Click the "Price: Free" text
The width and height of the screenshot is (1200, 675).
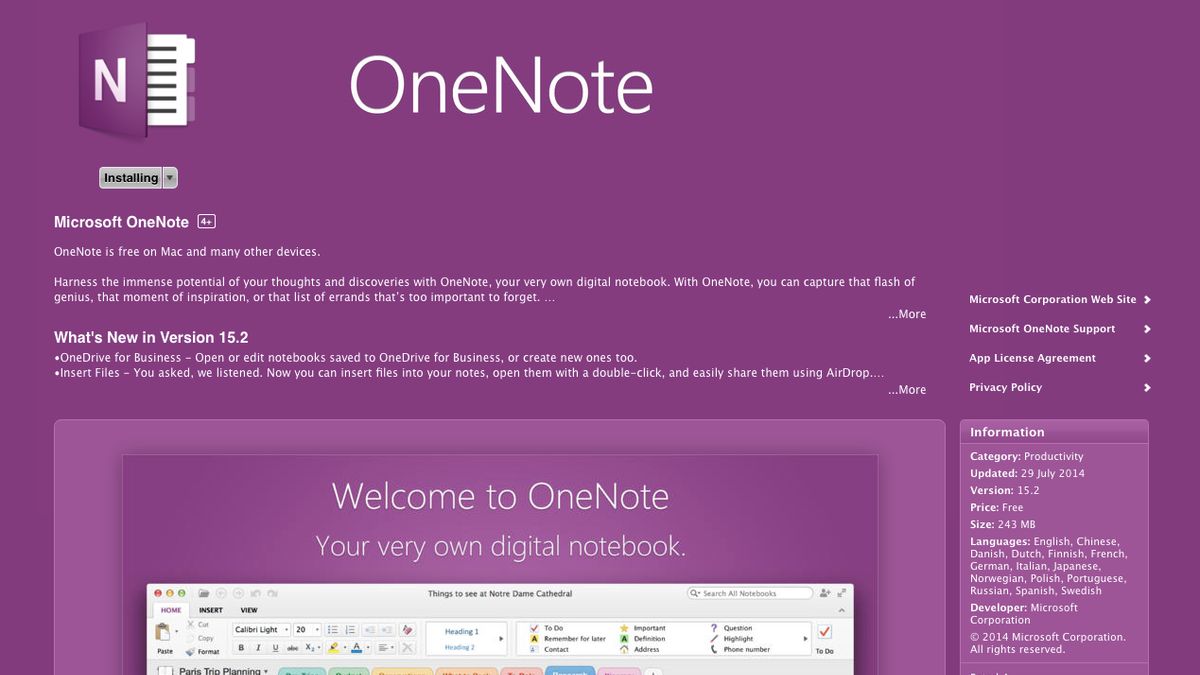pos(997,507)
